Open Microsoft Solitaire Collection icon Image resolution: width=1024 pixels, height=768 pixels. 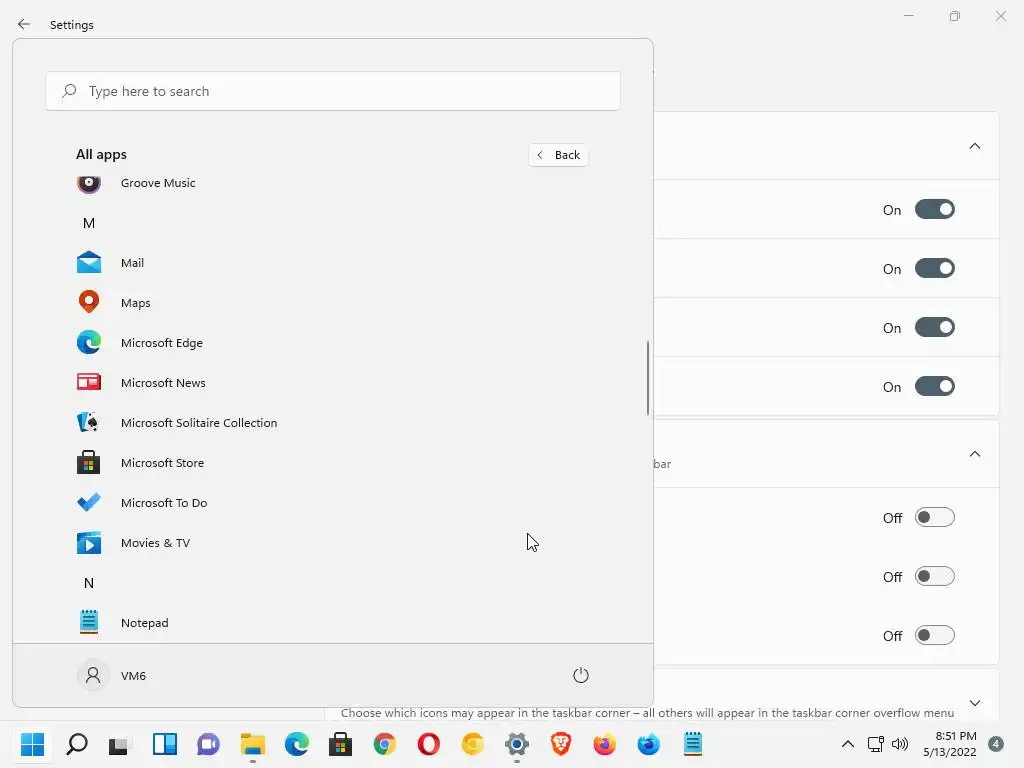click(x=89, y=423)
